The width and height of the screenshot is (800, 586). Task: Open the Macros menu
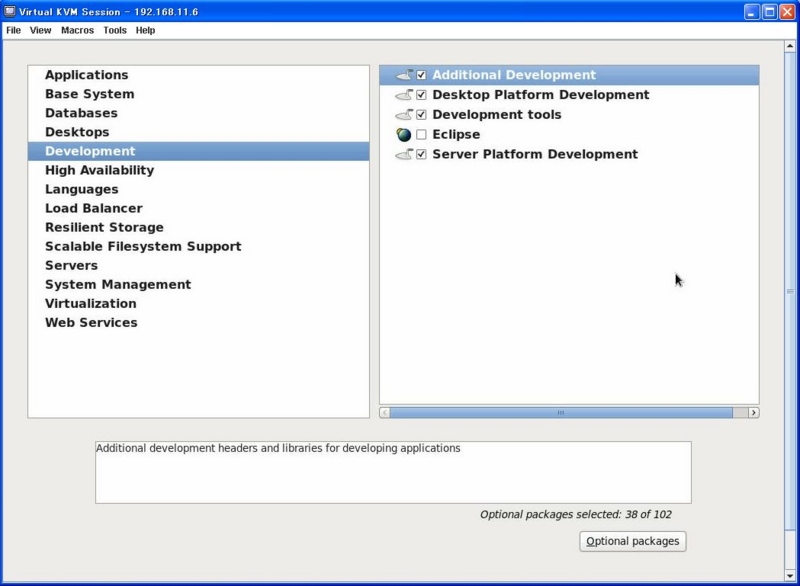[78, 30]
